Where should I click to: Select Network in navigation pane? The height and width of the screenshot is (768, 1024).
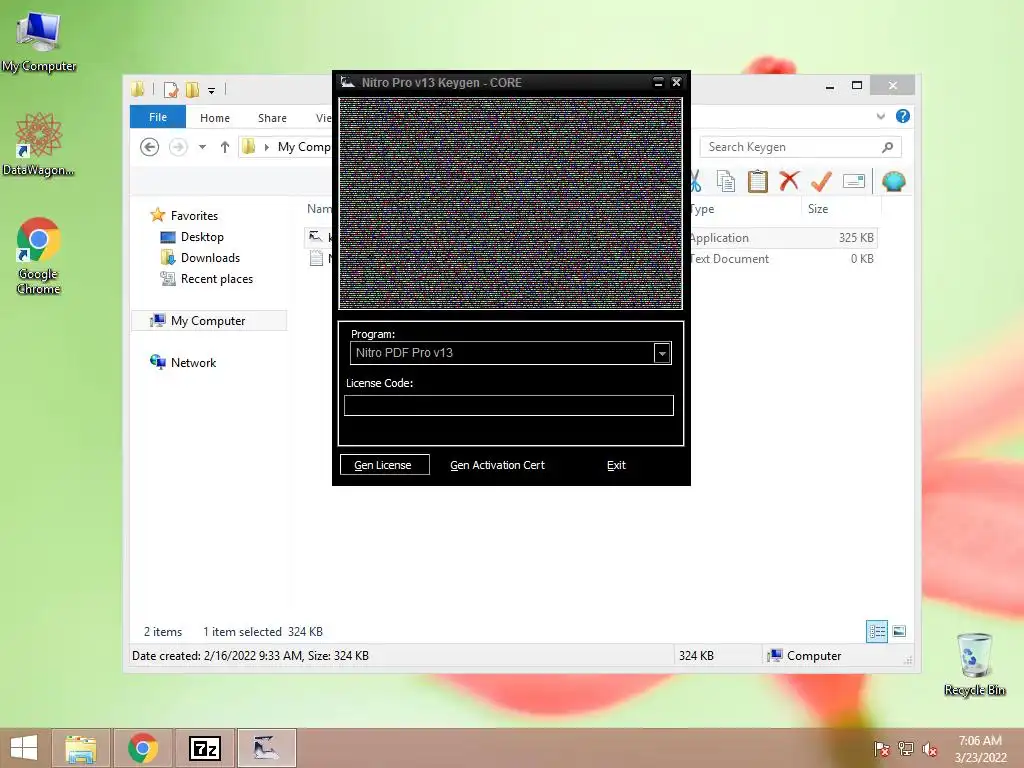point(193,363)
